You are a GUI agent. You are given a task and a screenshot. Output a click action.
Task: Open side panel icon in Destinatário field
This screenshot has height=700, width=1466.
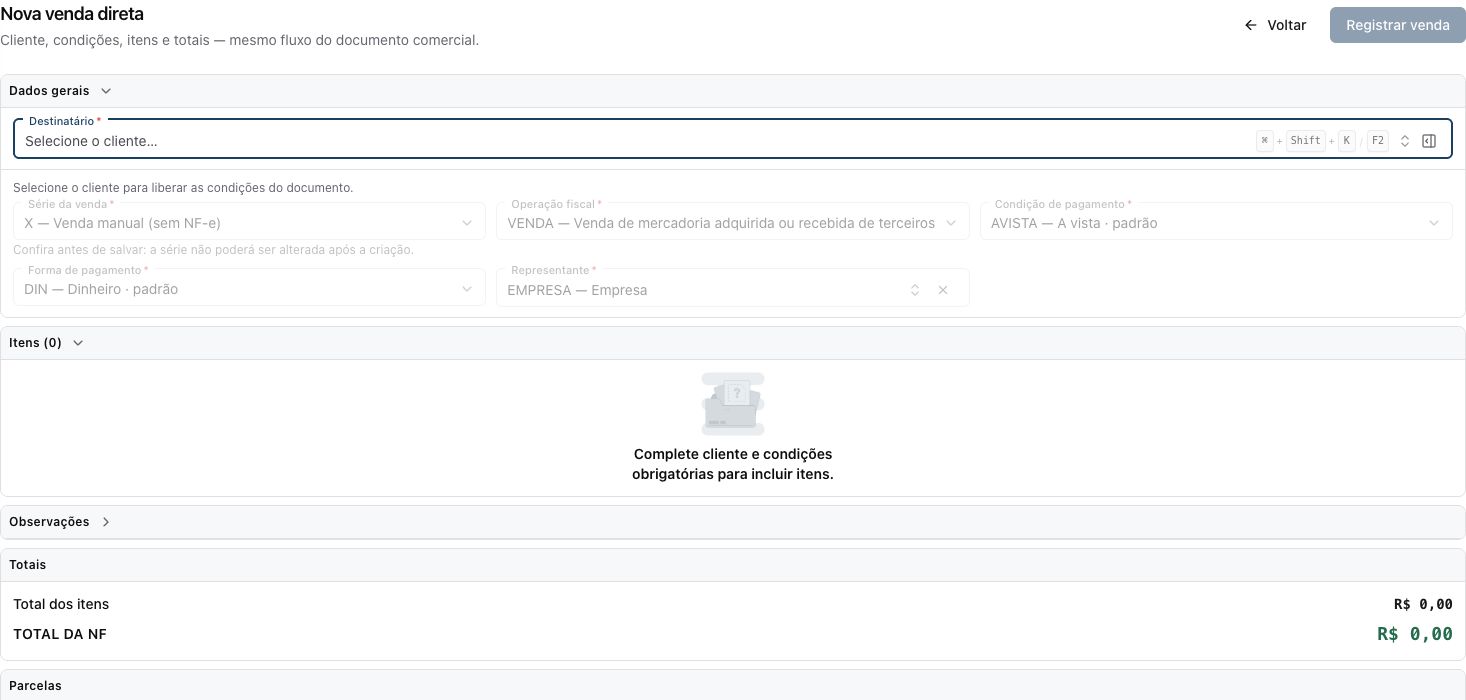pyautogui.click(x=1429, y=141)
